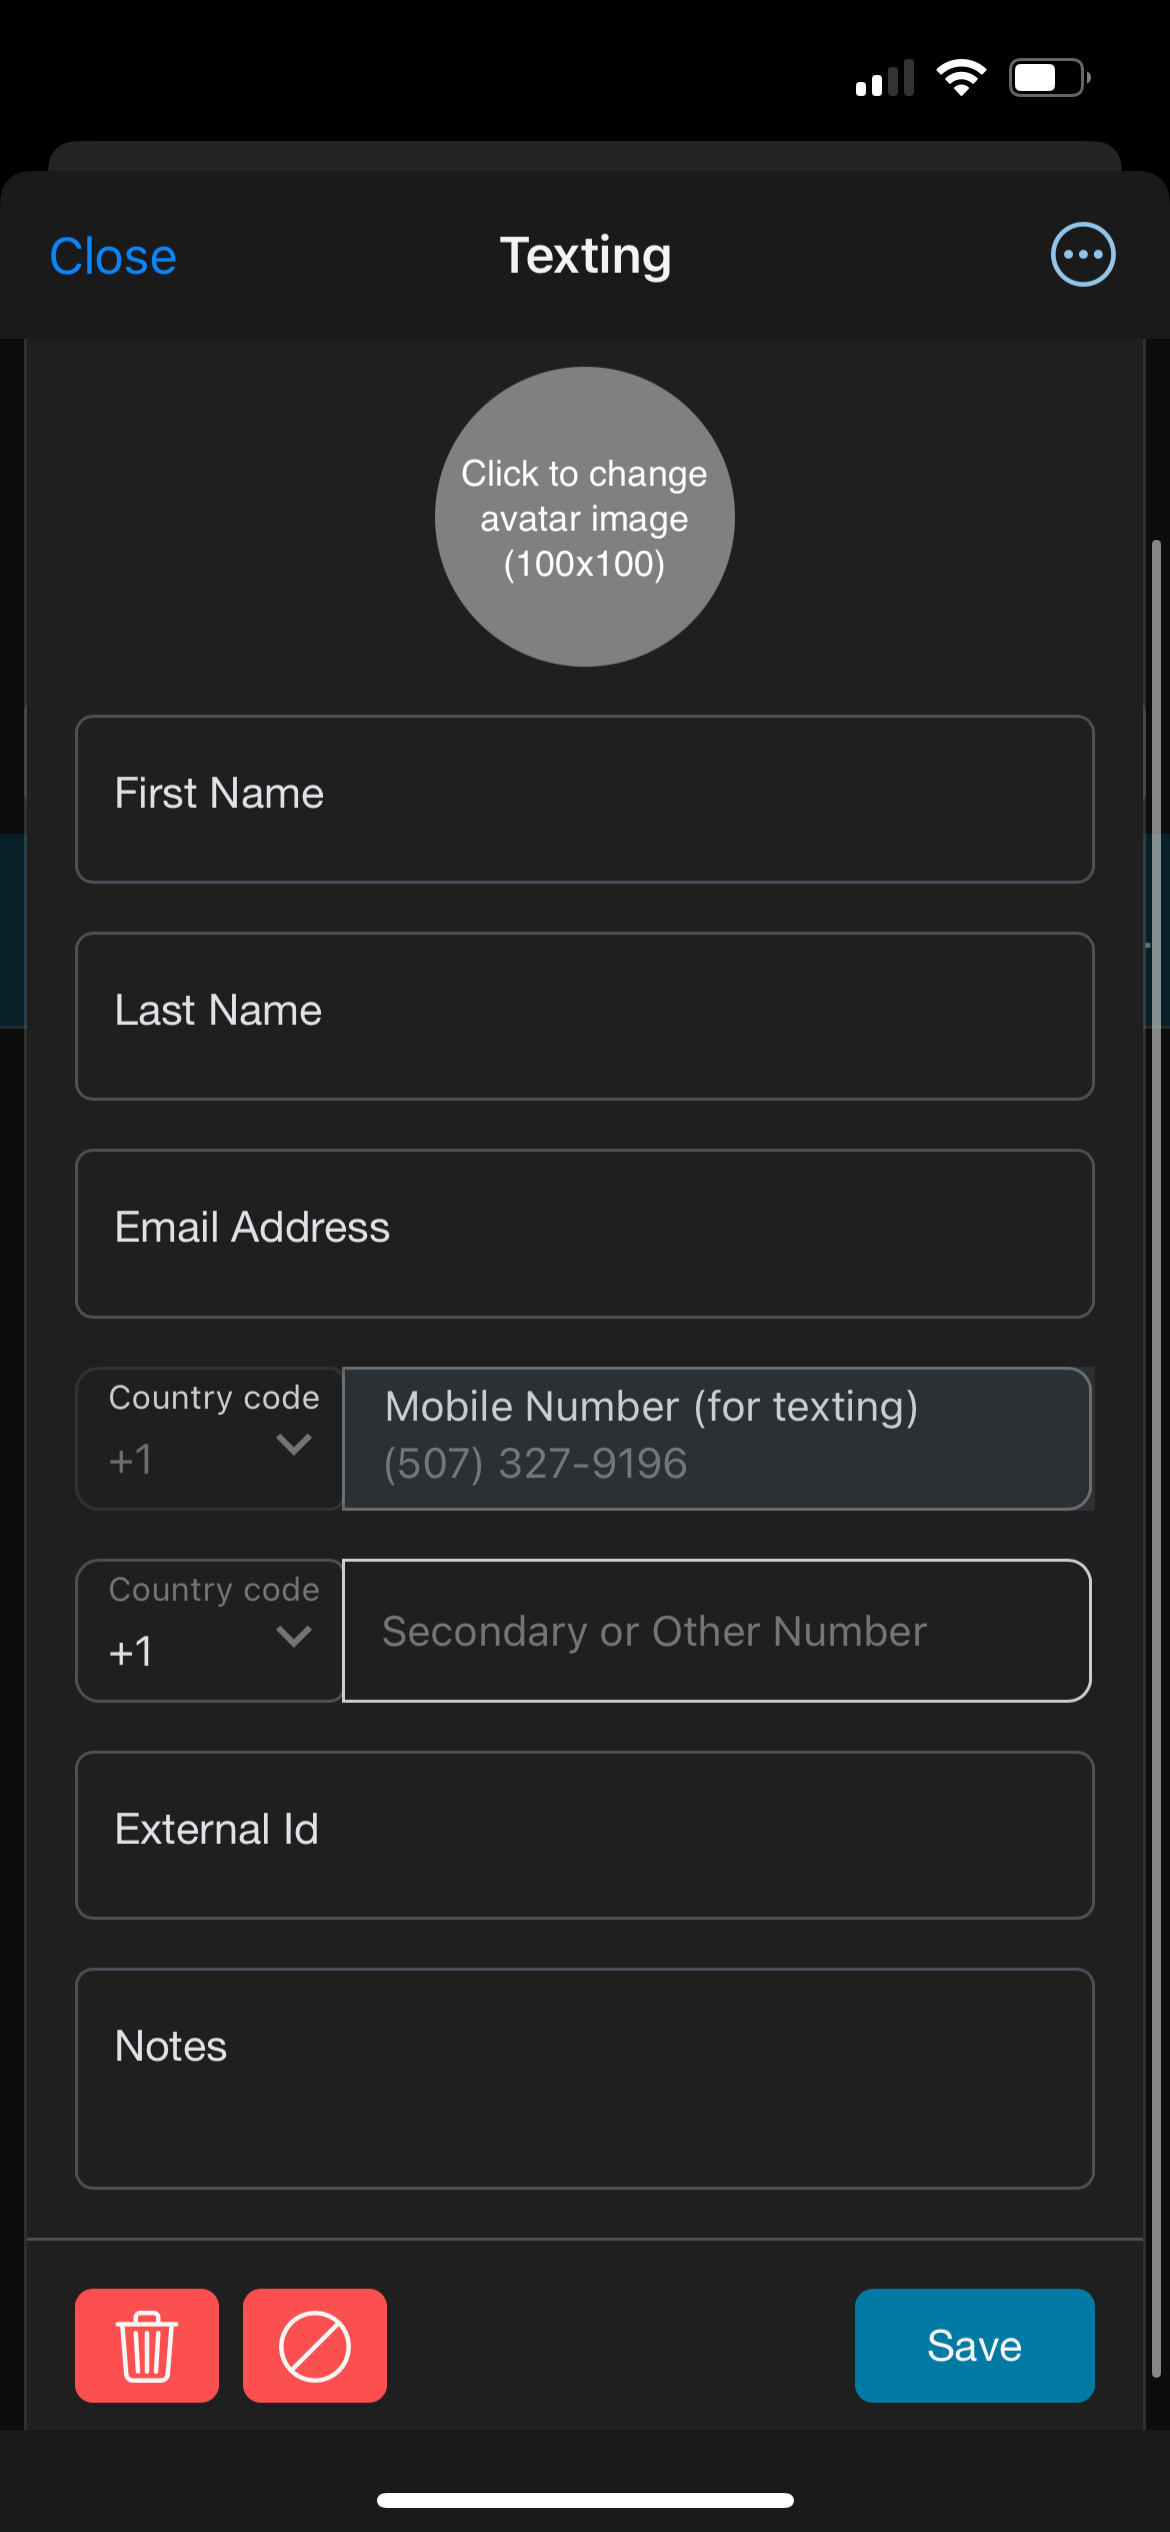Focus the First Name field
Viewport: 1170px width, 2532px height.
(585, 799)
